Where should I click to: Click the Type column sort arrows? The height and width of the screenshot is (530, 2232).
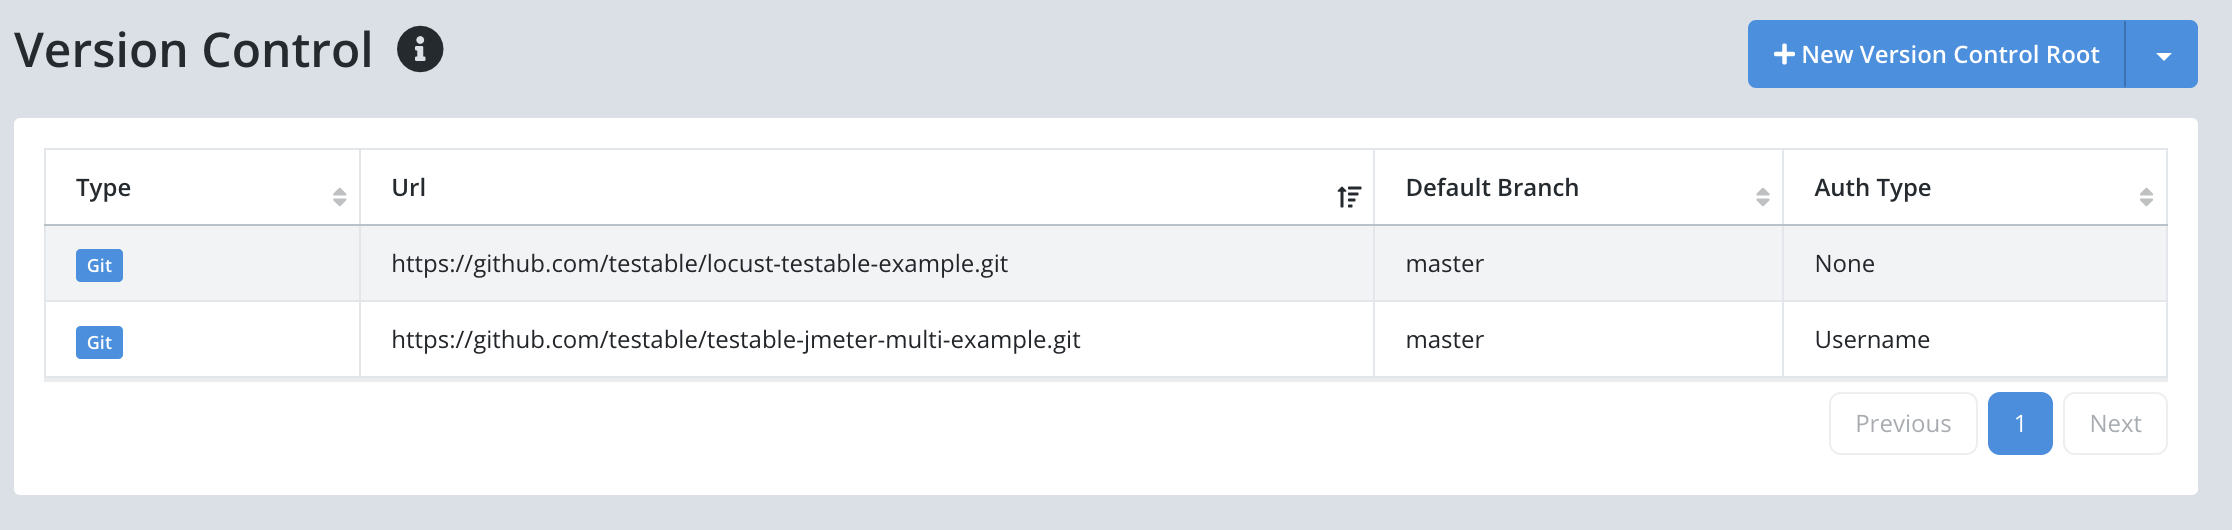click(340, 197)
